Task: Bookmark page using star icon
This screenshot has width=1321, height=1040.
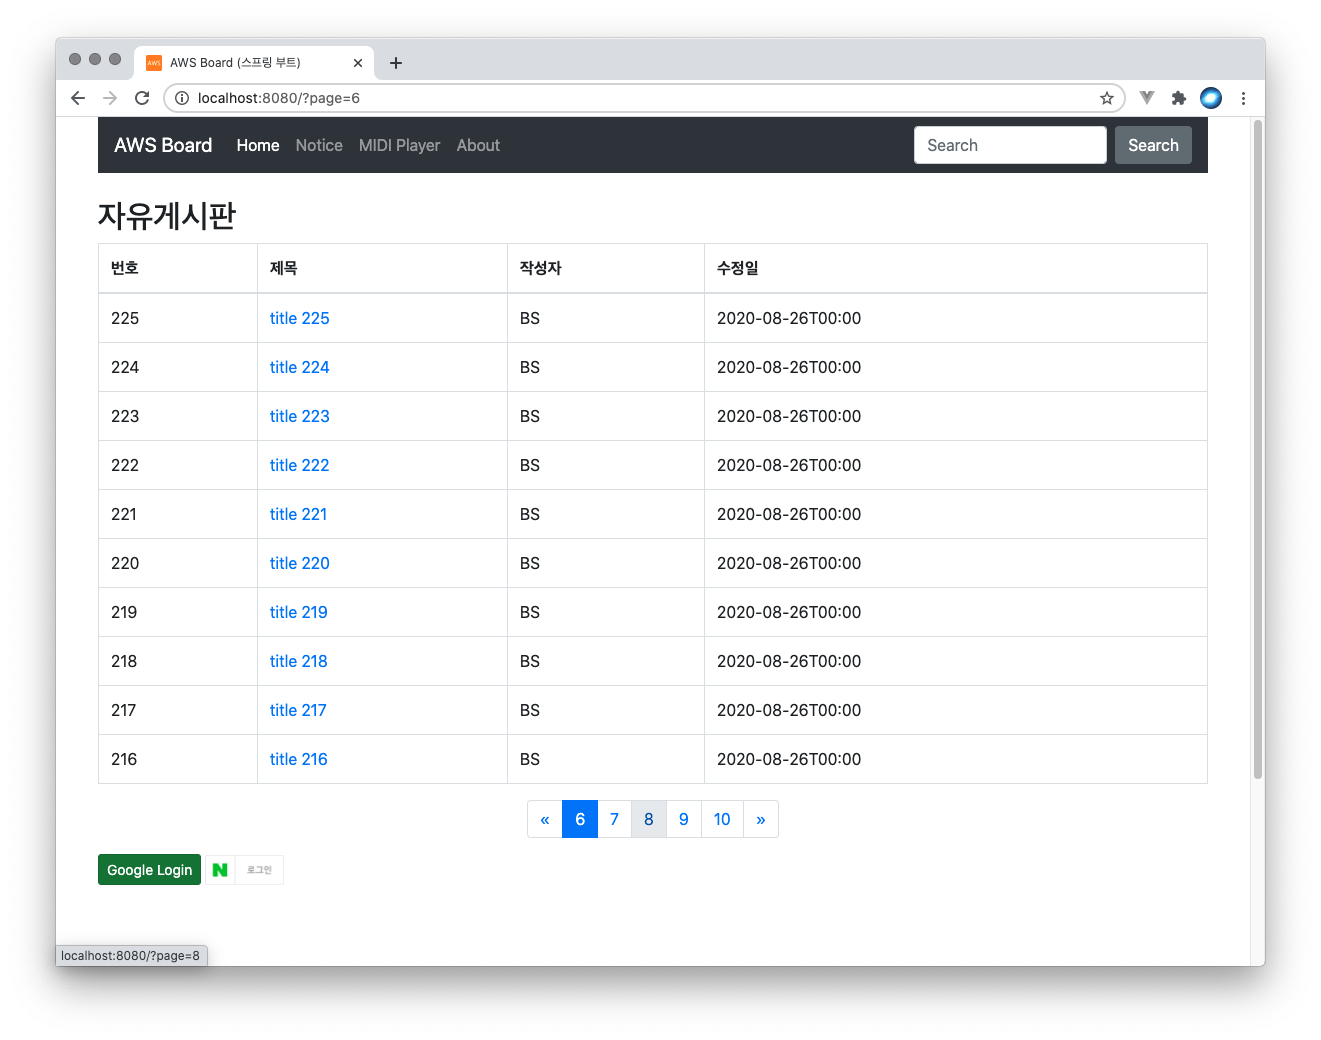Action: (x=1106, y=98)
